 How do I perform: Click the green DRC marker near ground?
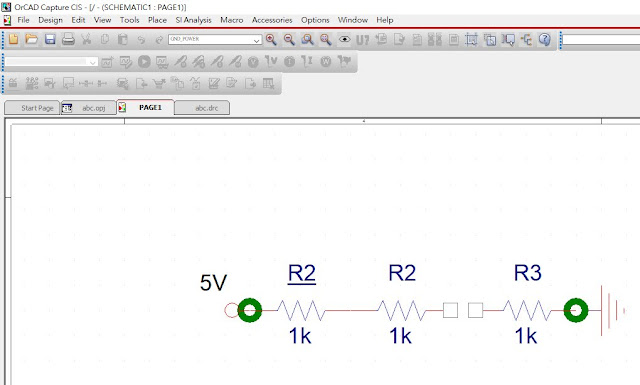coord(576,310)
